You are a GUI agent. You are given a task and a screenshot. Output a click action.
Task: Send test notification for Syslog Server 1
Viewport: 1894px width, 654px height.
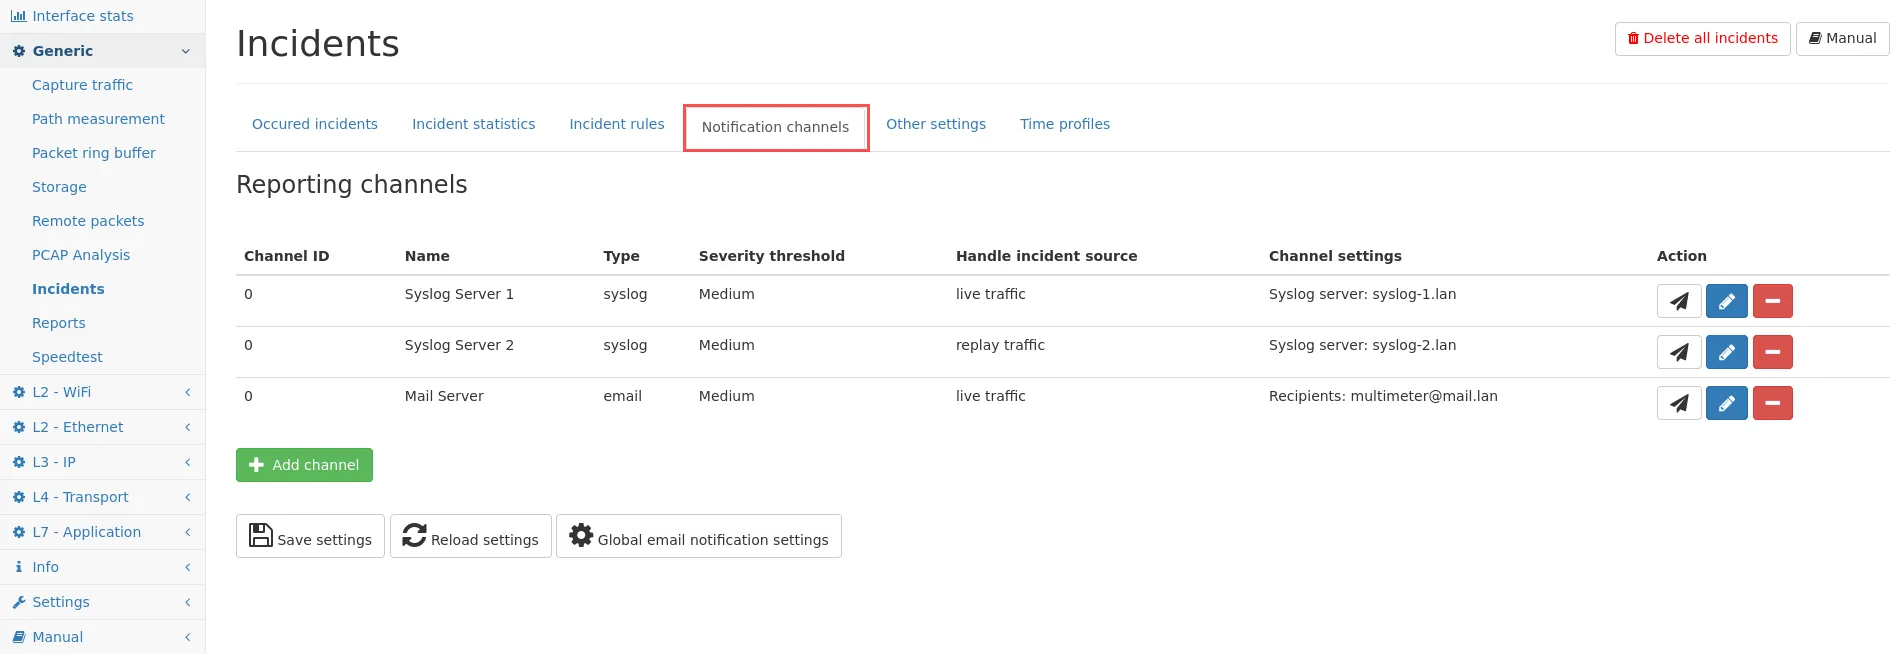click(x=1678, y=301)
